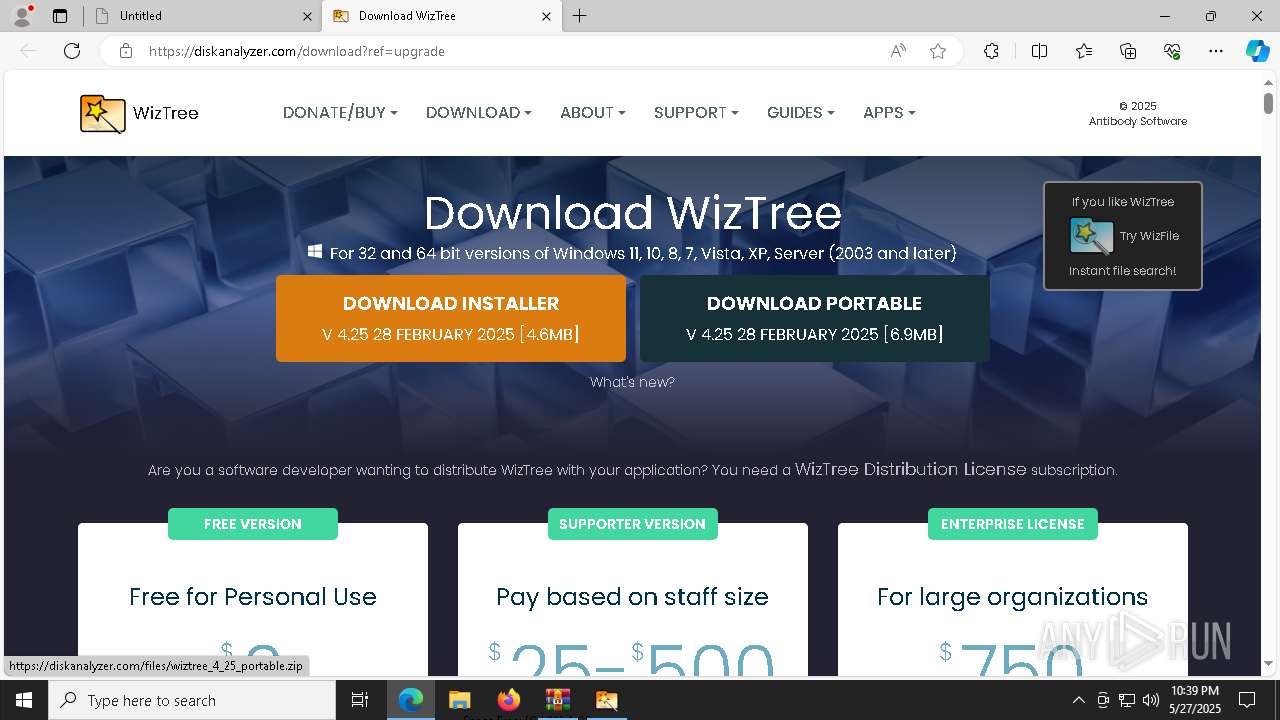View site information via the lock icon
Screen dimensions: 1280x720
126,51
